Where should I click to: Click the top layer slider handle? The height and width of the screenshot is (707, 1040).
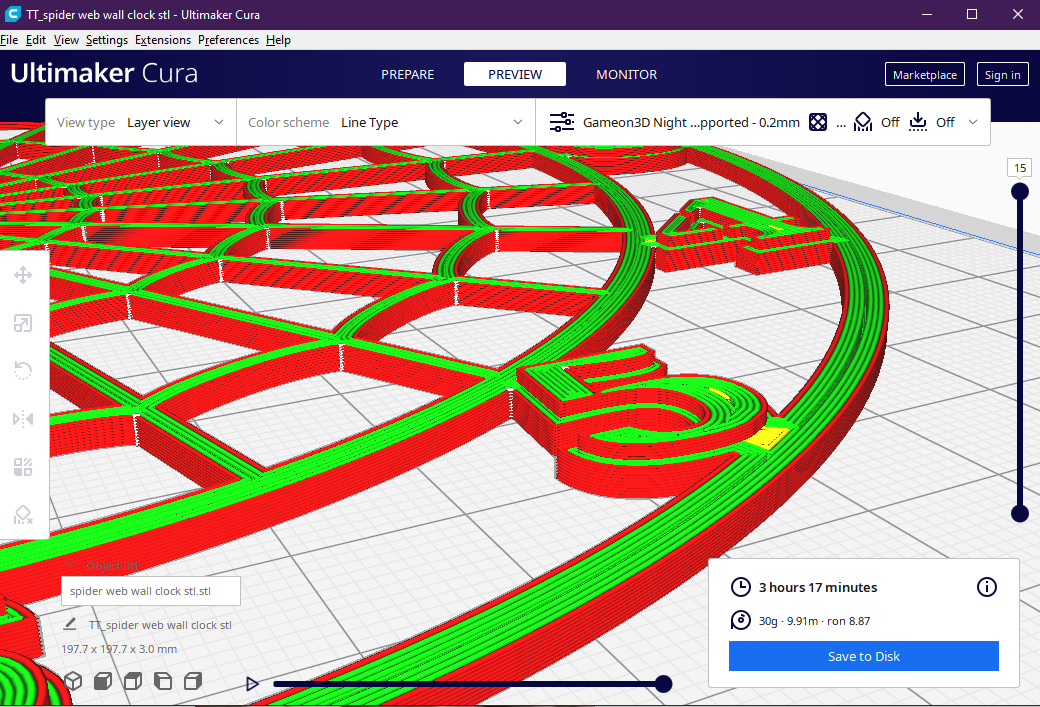(1019, 192)
